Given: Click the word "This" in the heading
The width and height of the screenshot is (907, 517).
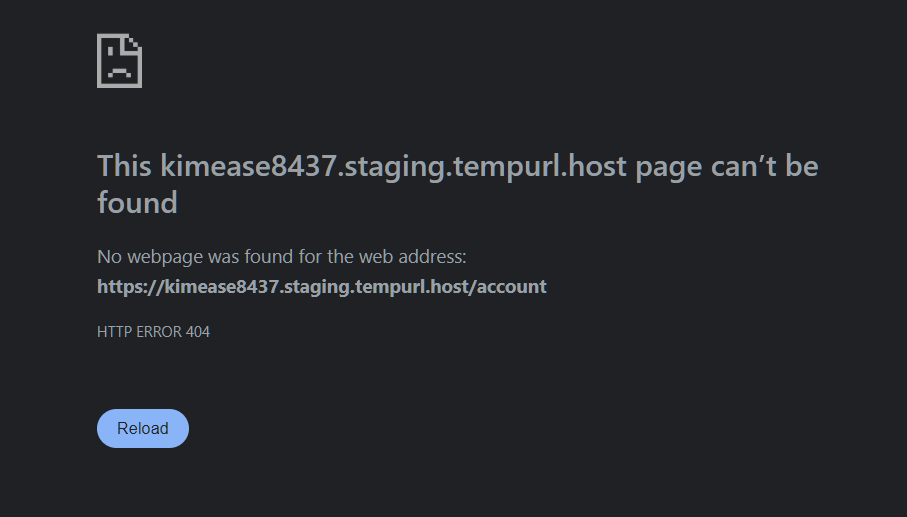Looking at the screenshot, I should 125,166.
